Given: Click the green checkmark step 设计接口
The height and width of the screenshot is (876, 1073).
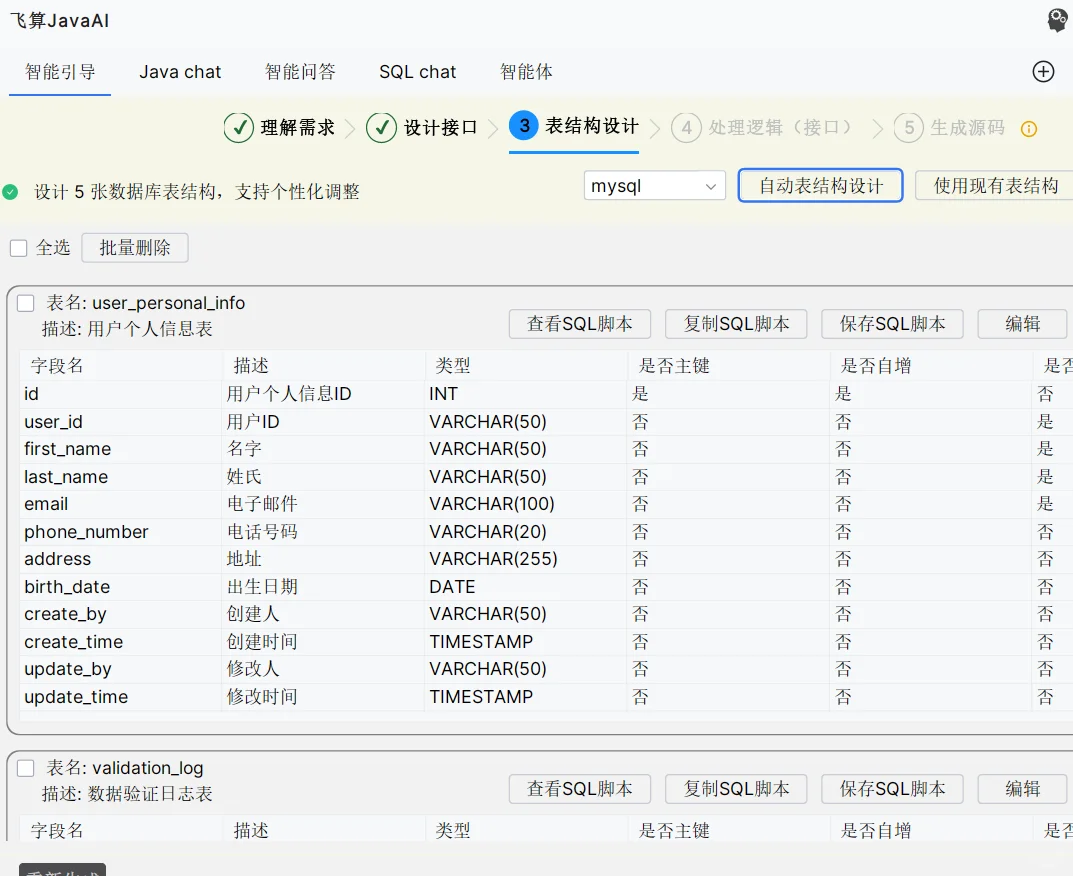Looking at the screenshot, I should click(x=422, y=127).
